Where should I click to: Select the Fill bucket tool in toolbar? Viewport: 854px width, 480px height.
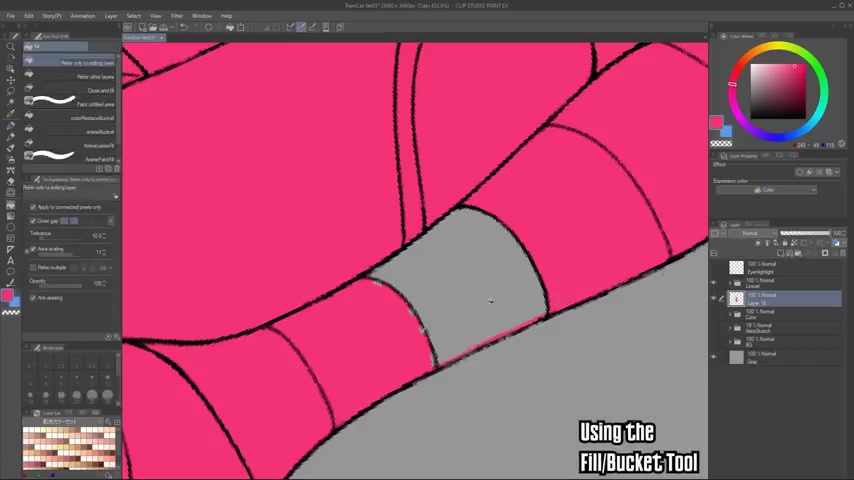pyautogui.click(x=10, y=205)
